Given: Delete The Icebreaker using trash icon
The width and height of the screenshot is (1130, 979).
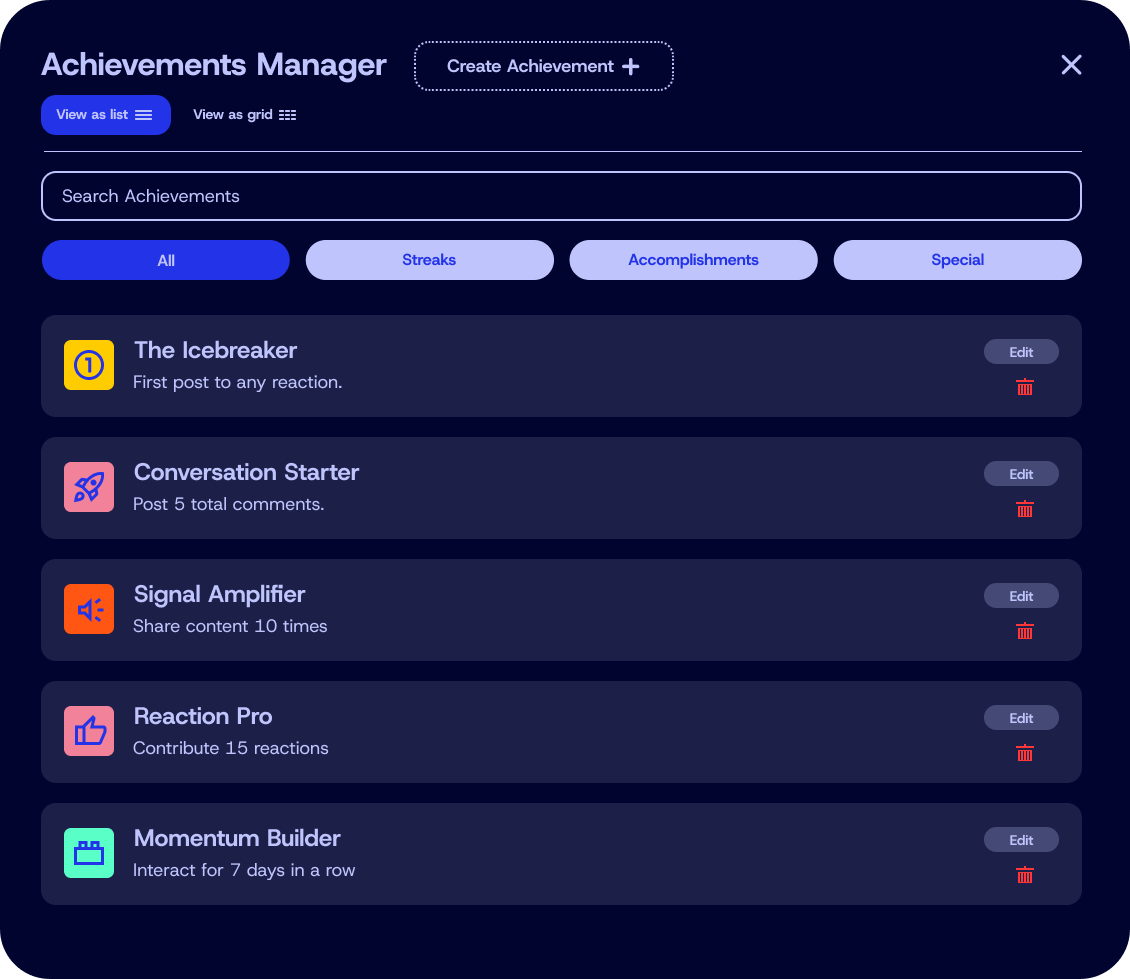Looking at the screenshot, I should pyautogui.click(x=1024, y=387).
